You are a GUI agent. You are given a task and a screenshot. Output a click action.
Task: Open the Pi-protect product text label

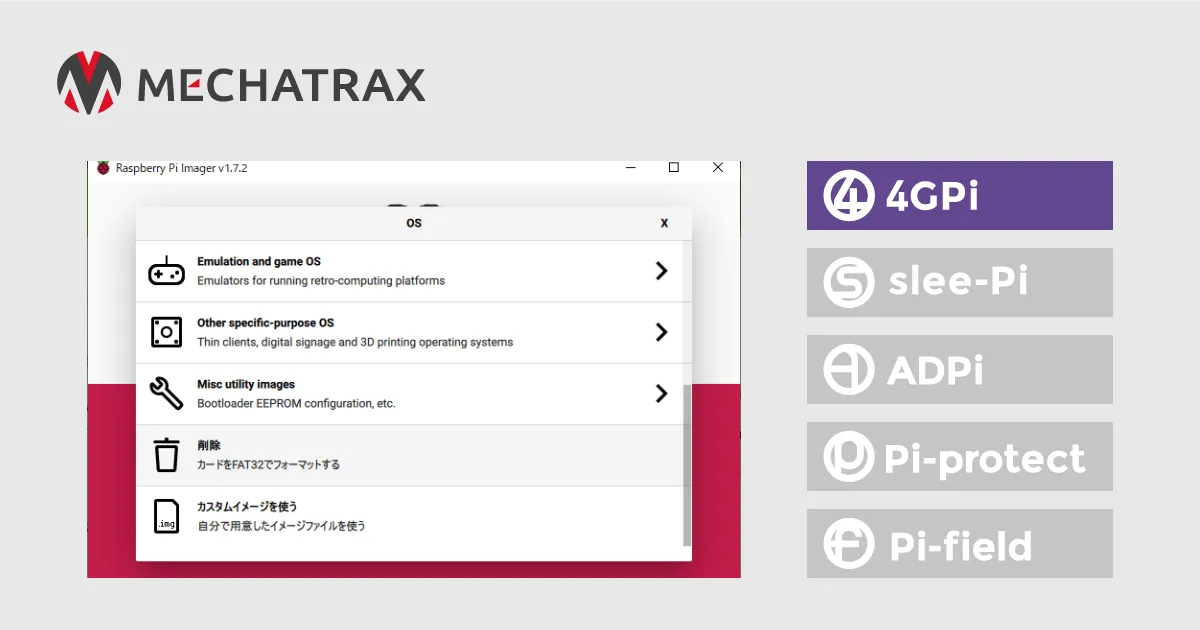coord(985,459)
